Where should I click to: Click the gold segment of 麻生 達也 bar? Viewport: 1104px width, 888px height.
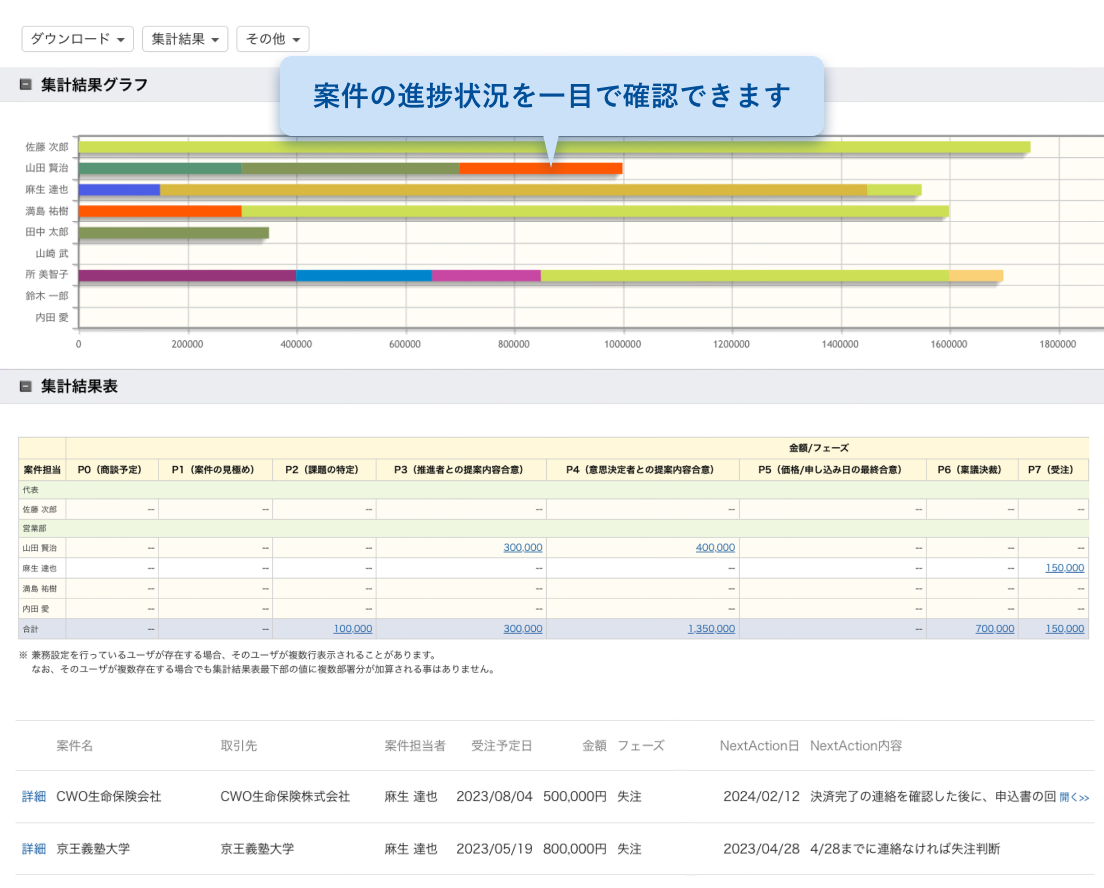[513, 190]
